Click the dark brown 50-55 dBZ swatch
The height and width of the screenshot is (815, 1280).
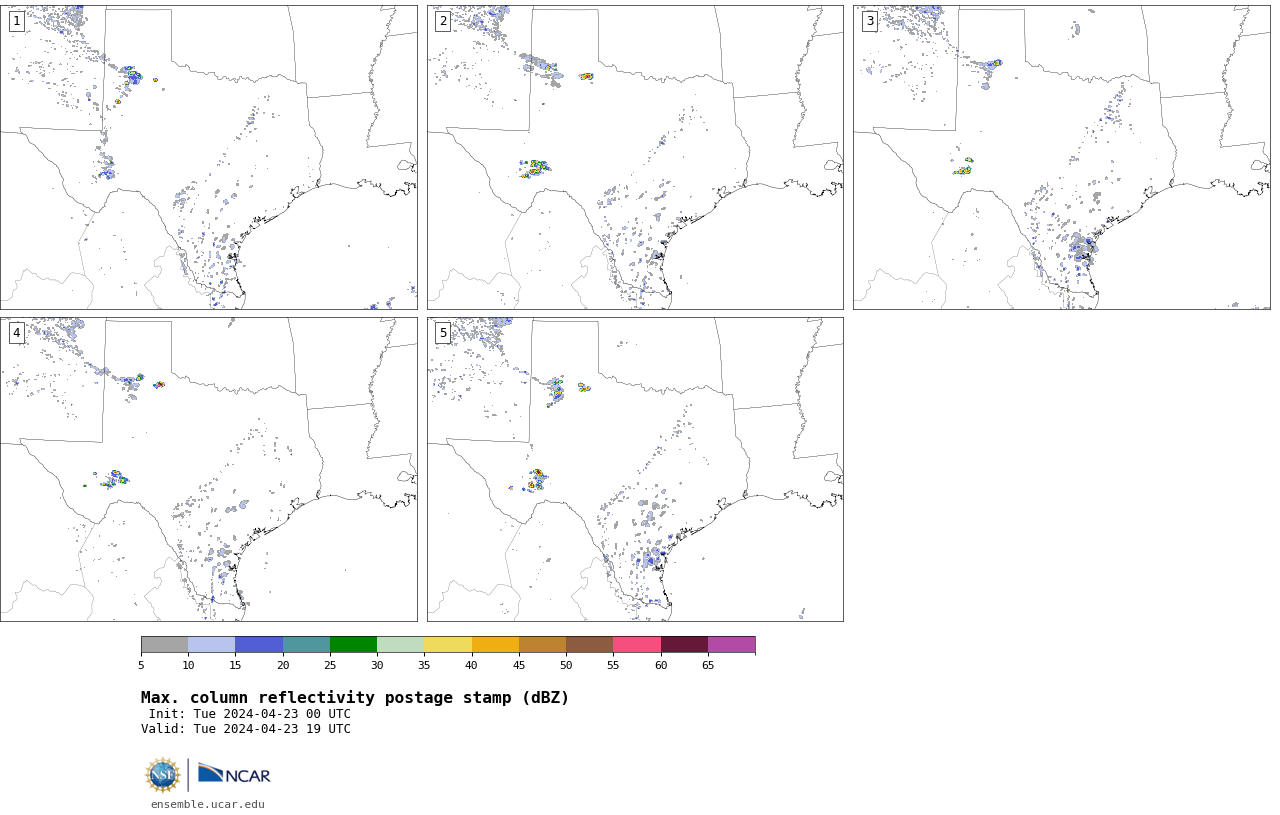click(x=590, y=644)
